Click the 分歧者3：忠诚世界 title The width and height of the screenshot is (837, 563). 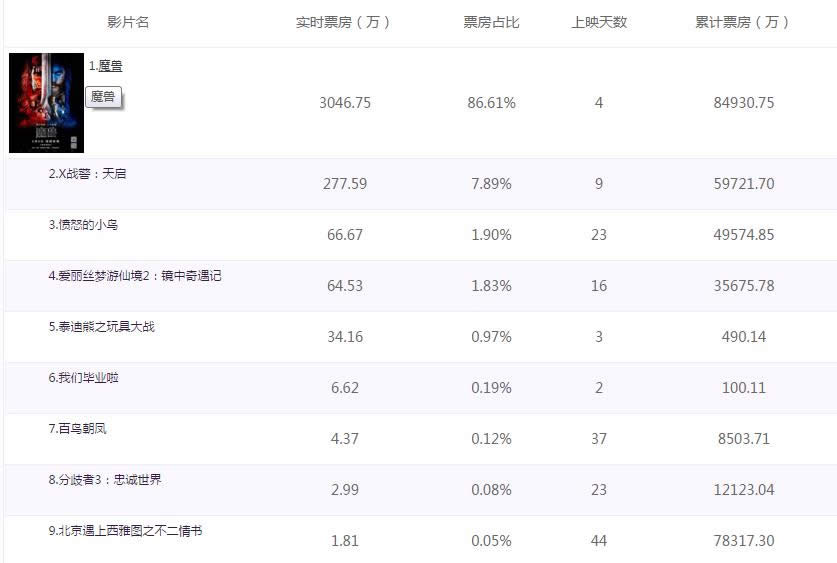105,479
